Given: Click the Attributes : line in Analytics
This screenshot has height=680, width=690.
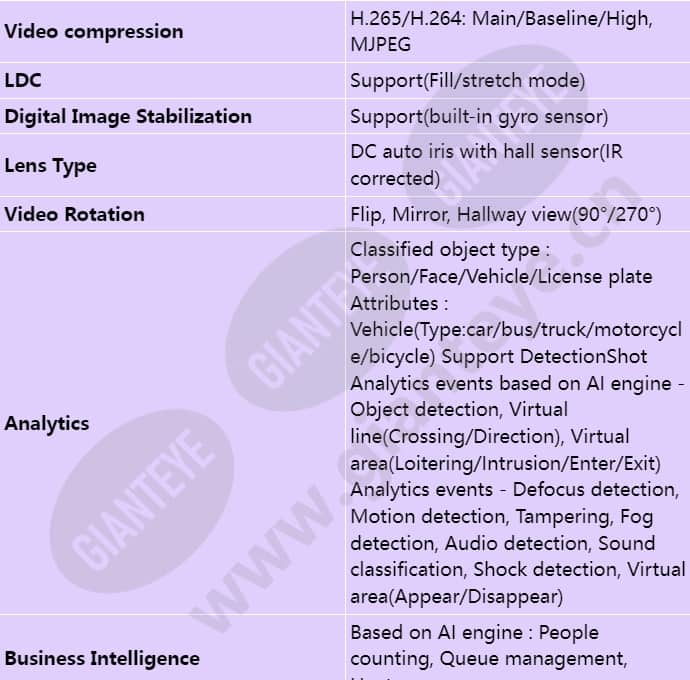Looking at the screenshot, I should [x=399, y=304].
